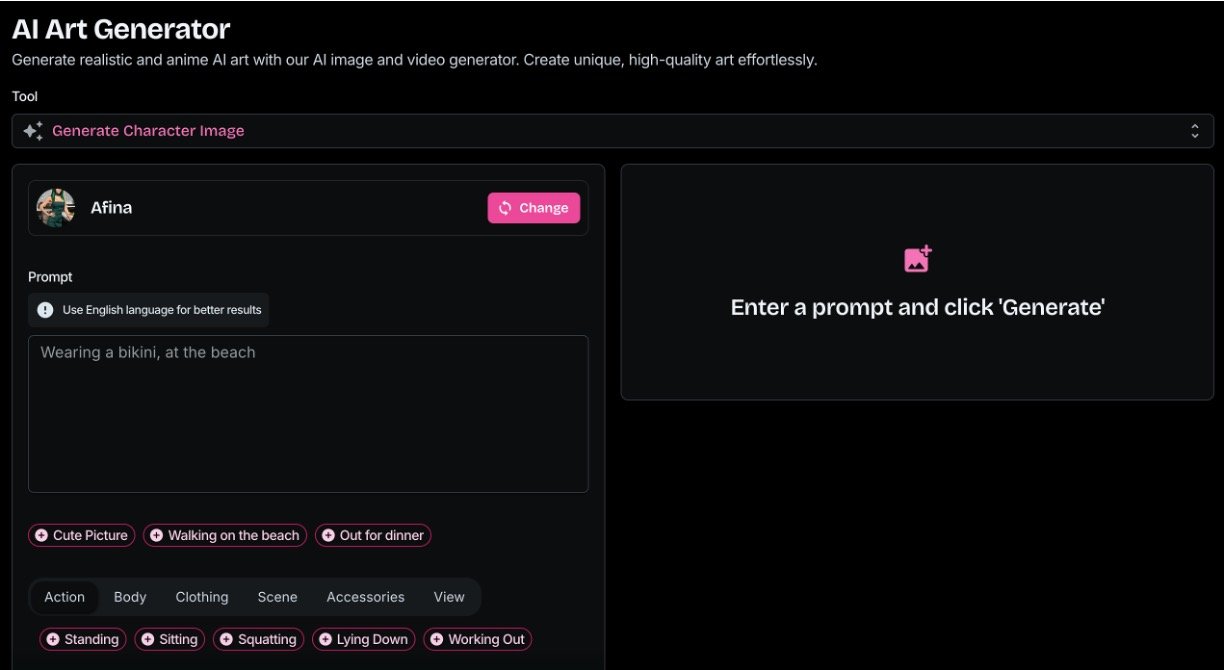
Task: Select the Accessories tab
Action: click(365, 597)
